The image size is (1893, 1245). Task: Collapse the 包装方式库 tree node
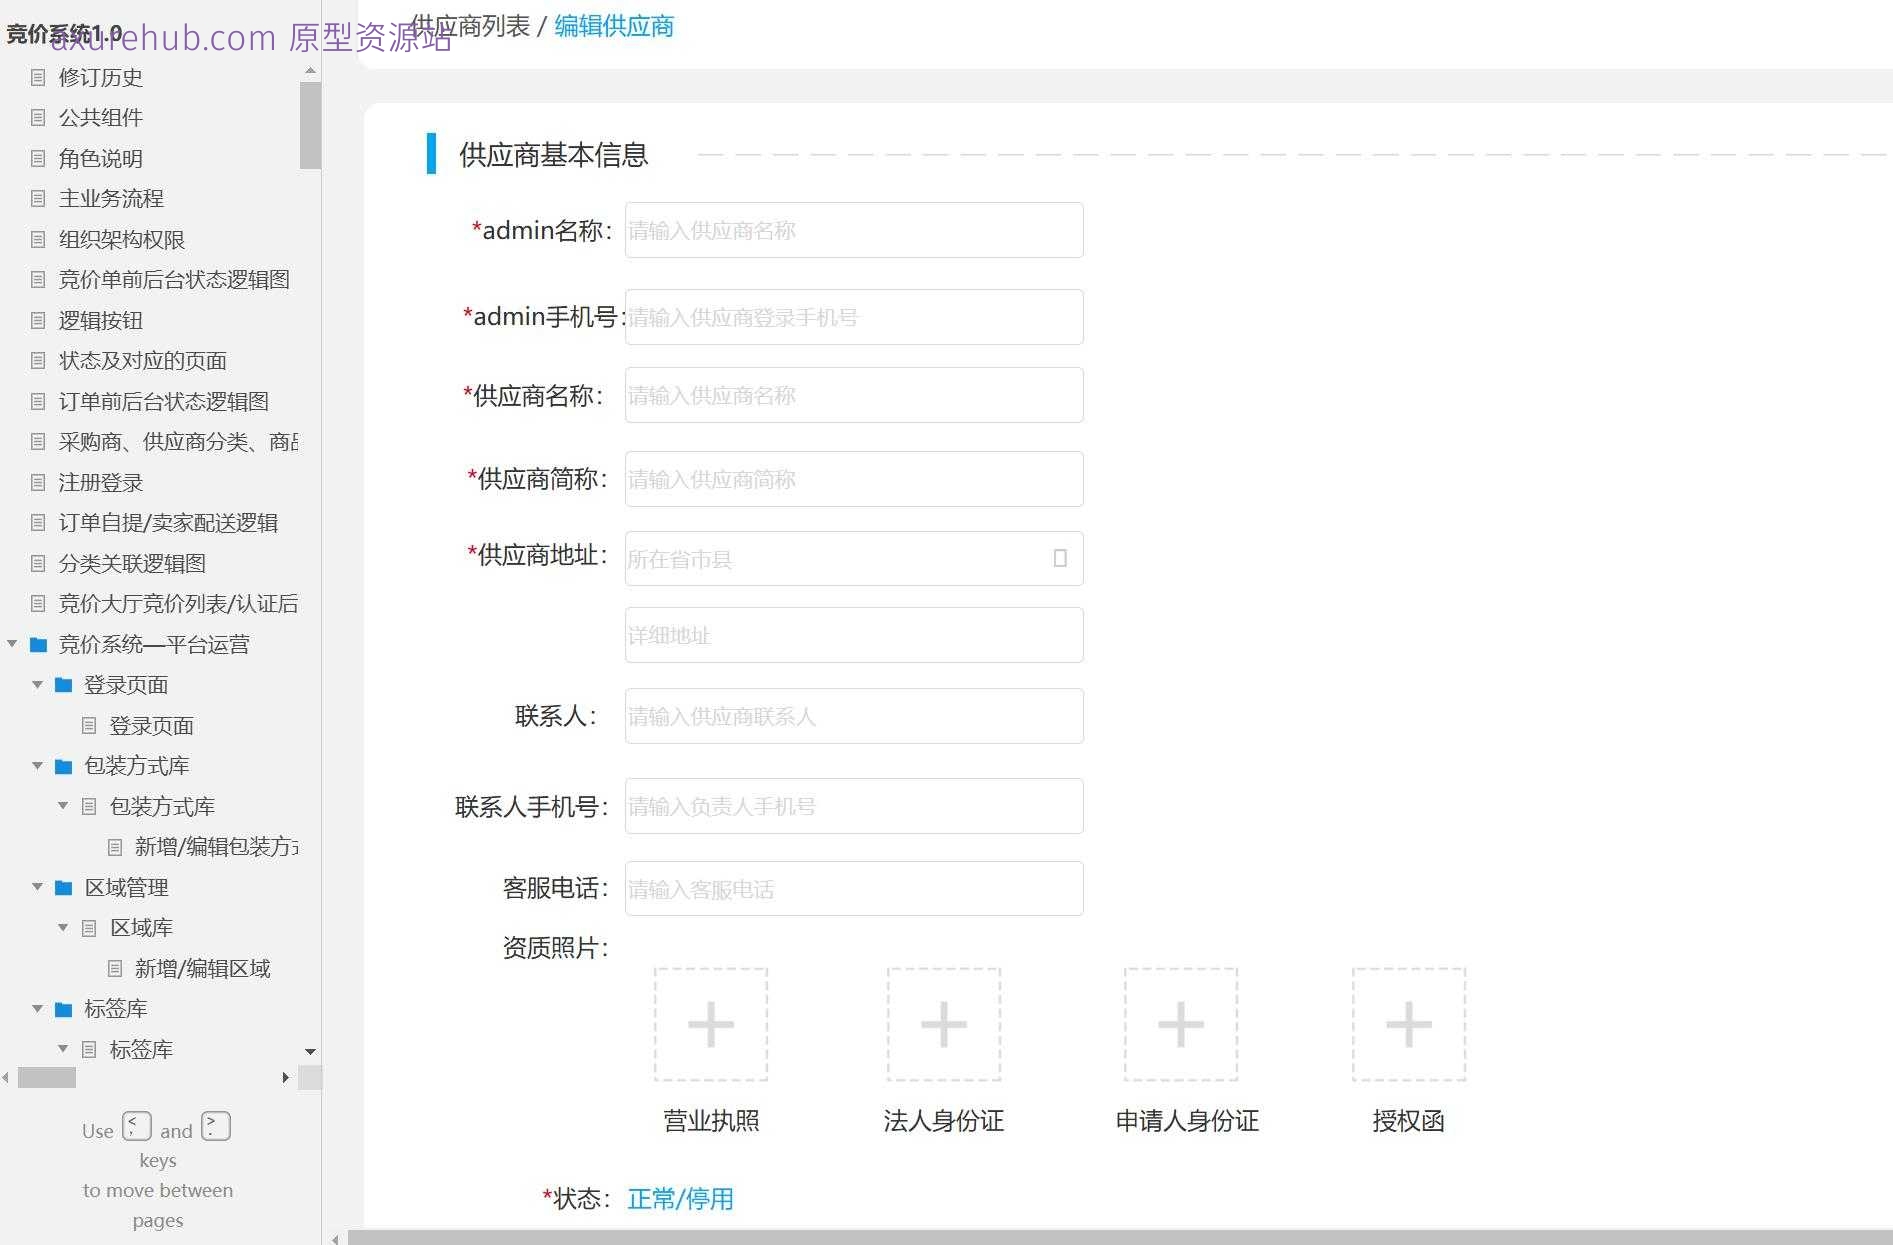[x=39, y=765]
